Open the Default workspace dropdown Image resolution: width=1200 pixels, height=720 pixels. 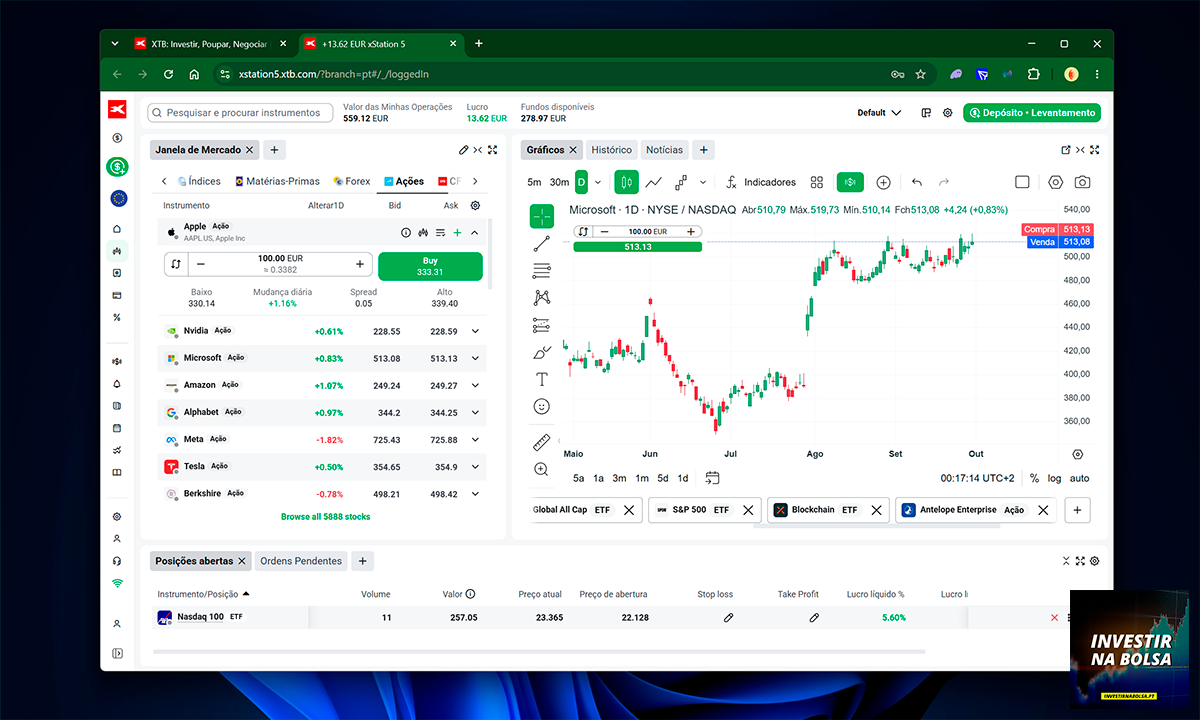[x=879, y=113]
